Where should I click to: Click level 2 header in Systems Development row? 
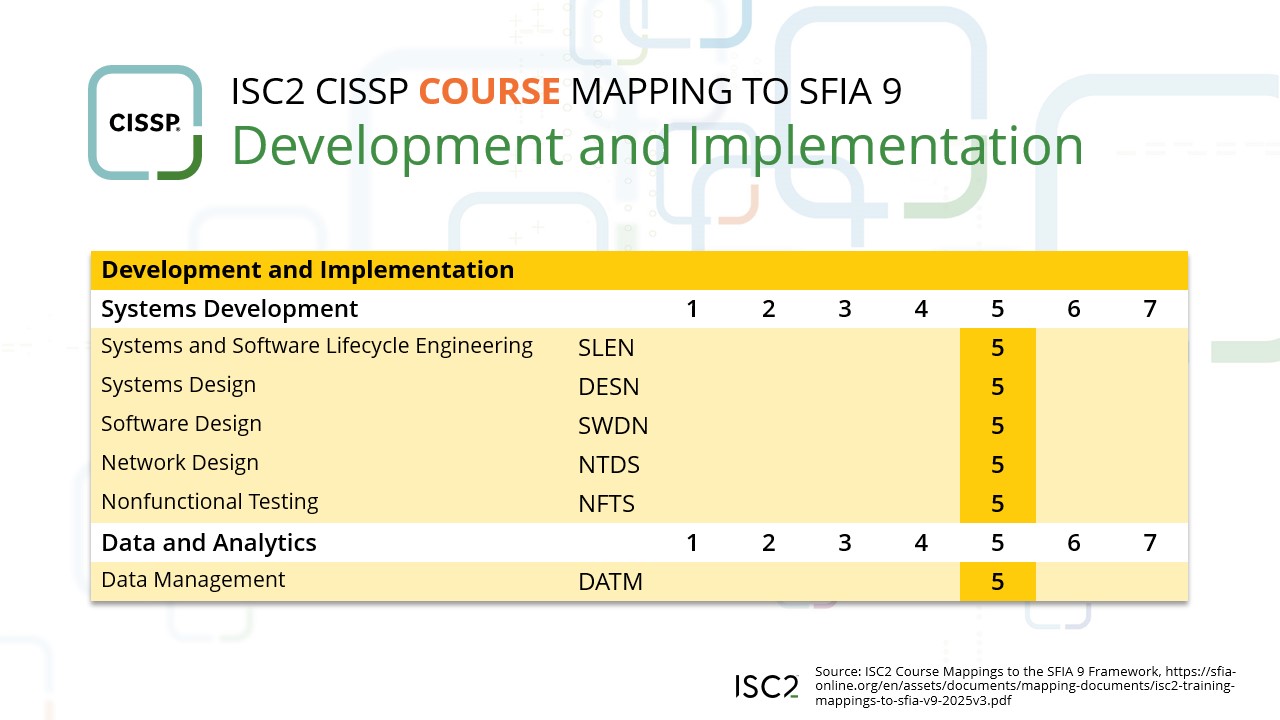[x=768, y=309]
